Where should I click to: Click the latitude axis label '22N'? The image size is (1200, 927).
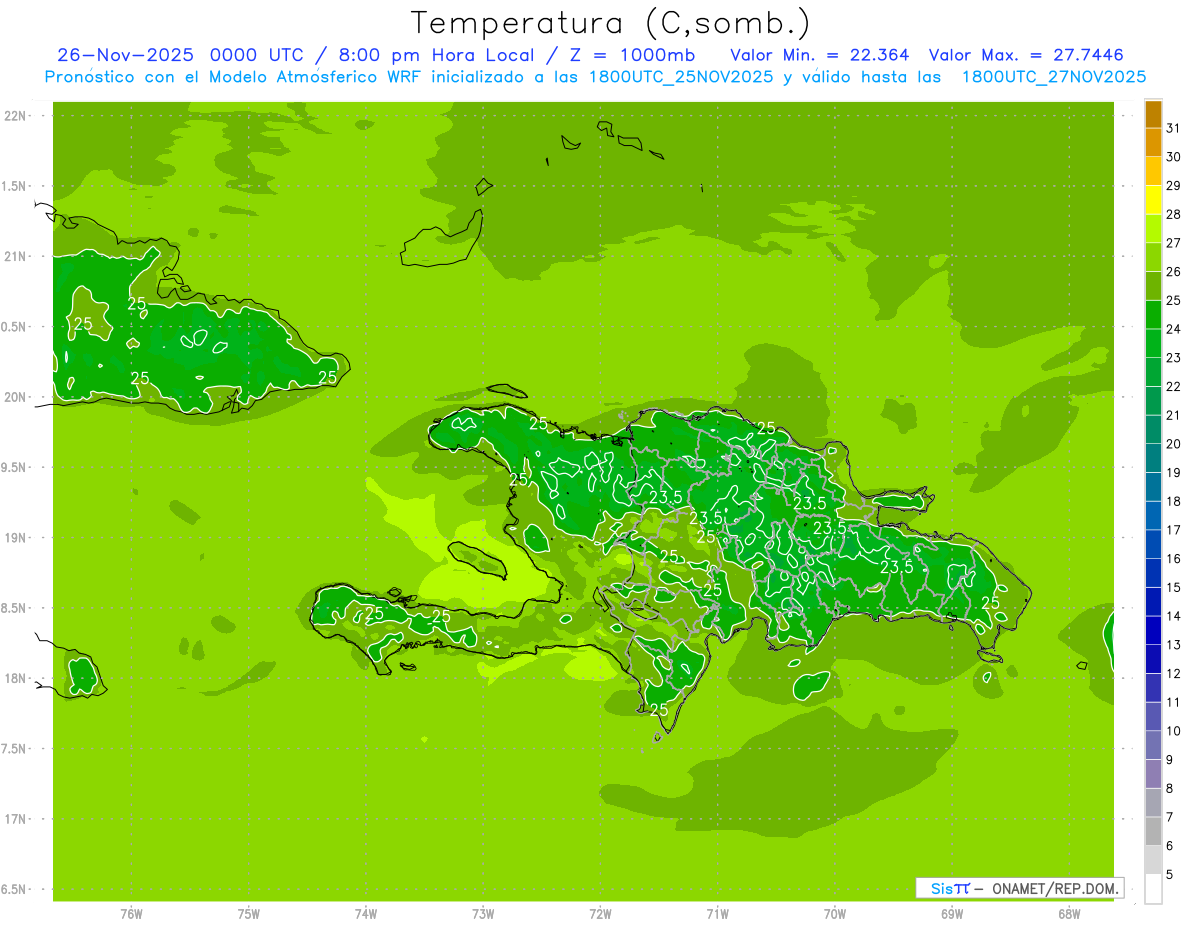pos(15,115)
